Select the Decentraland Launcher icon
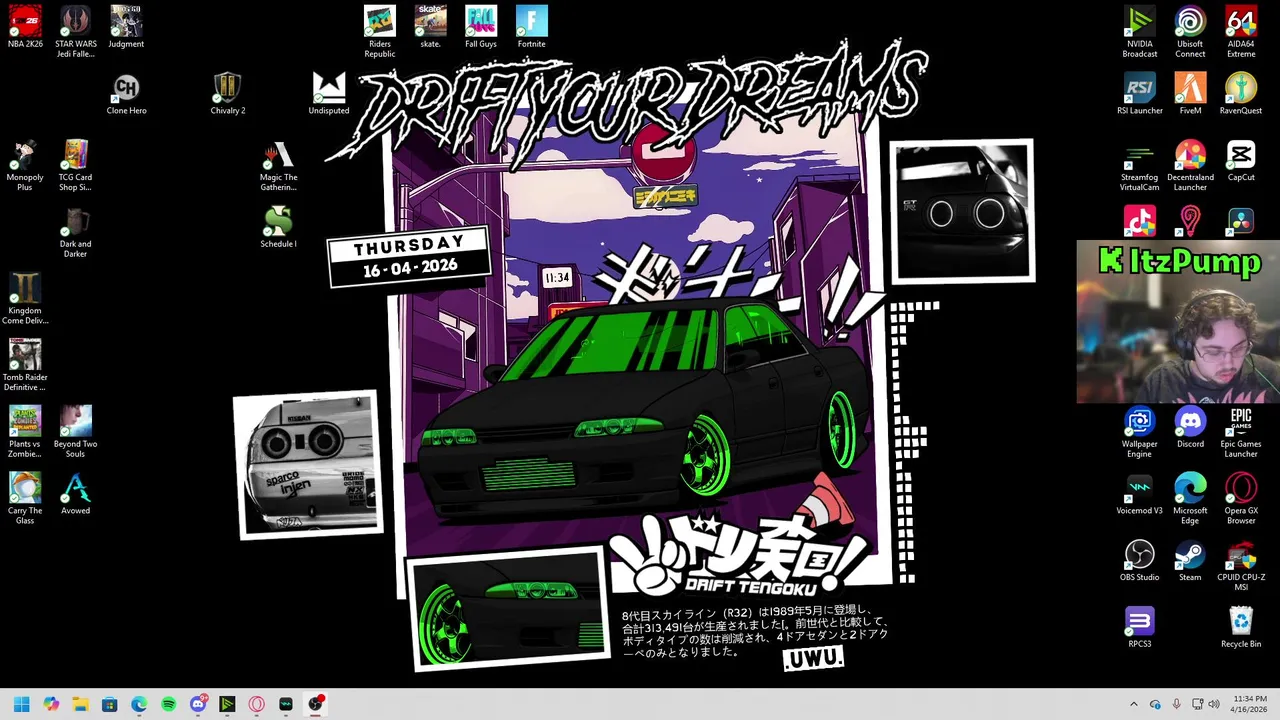Viewport: 1280px width, 720px height. [x=1190, y=165]
